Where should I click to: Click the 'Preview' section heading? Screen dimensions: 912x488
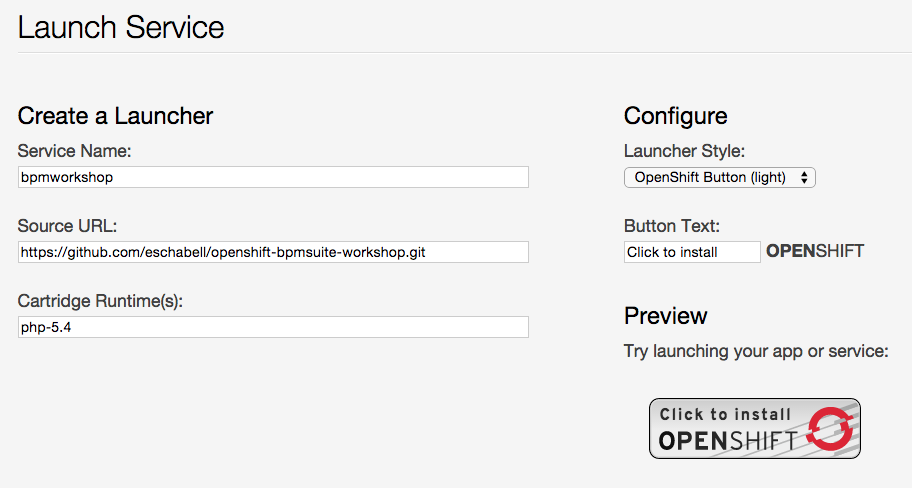(x=665, y=316)
